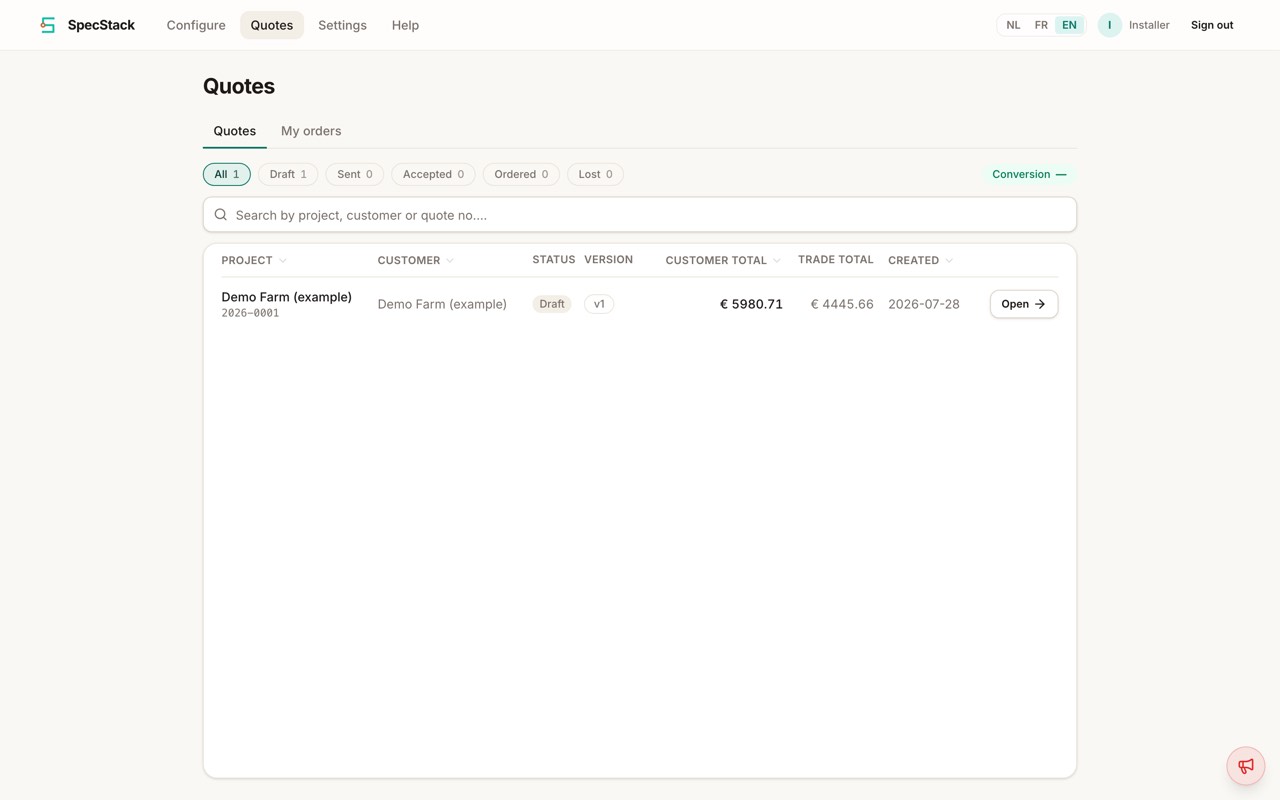Click project name Demo Farm (example)
Viewport: 1280px width, 800px height.
tap(287, 297)
